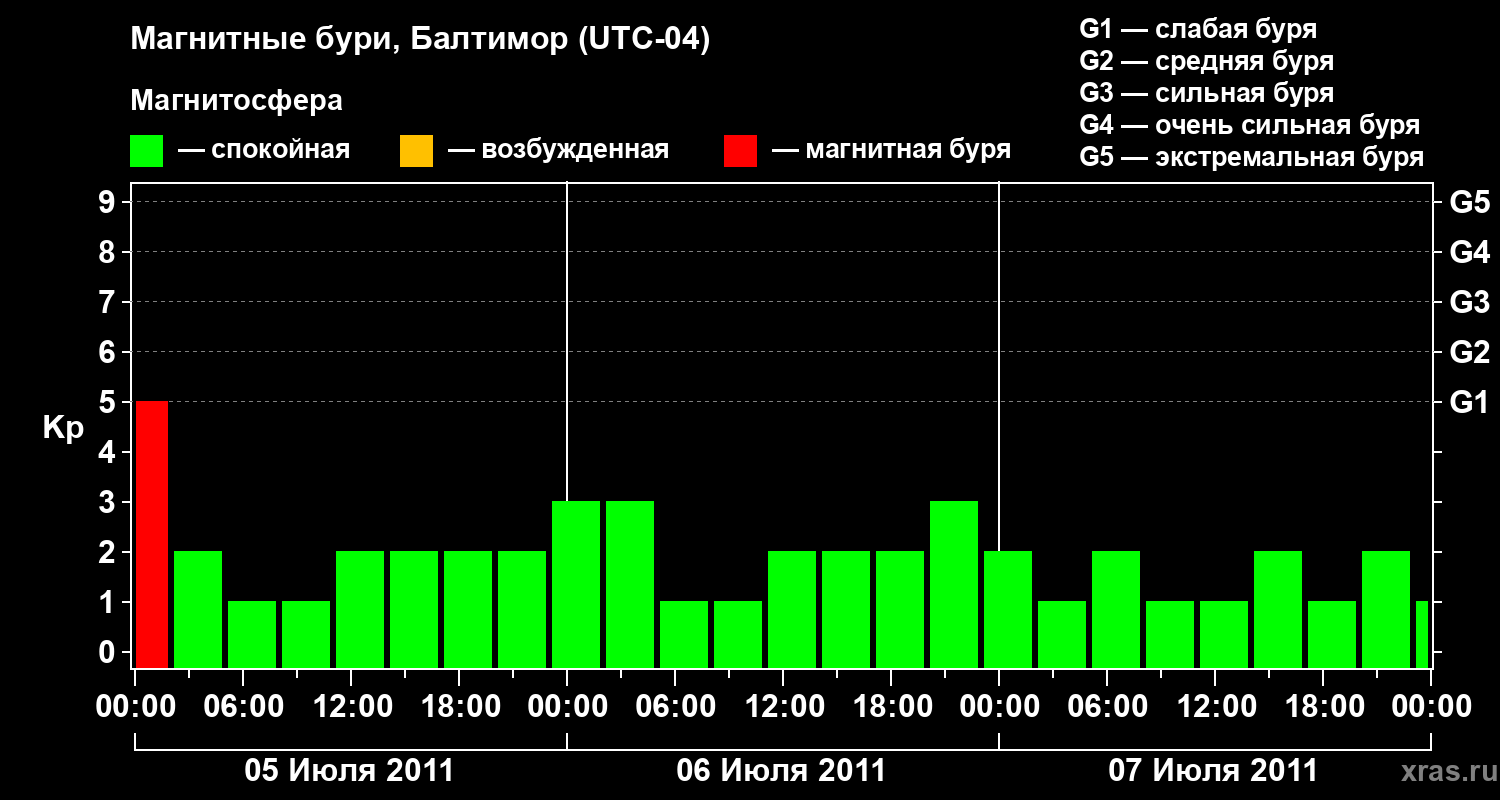Click the '05 Июля 2011' date label
The height and width of the screenshot is (800, 1500).
[x=350, y=771]
